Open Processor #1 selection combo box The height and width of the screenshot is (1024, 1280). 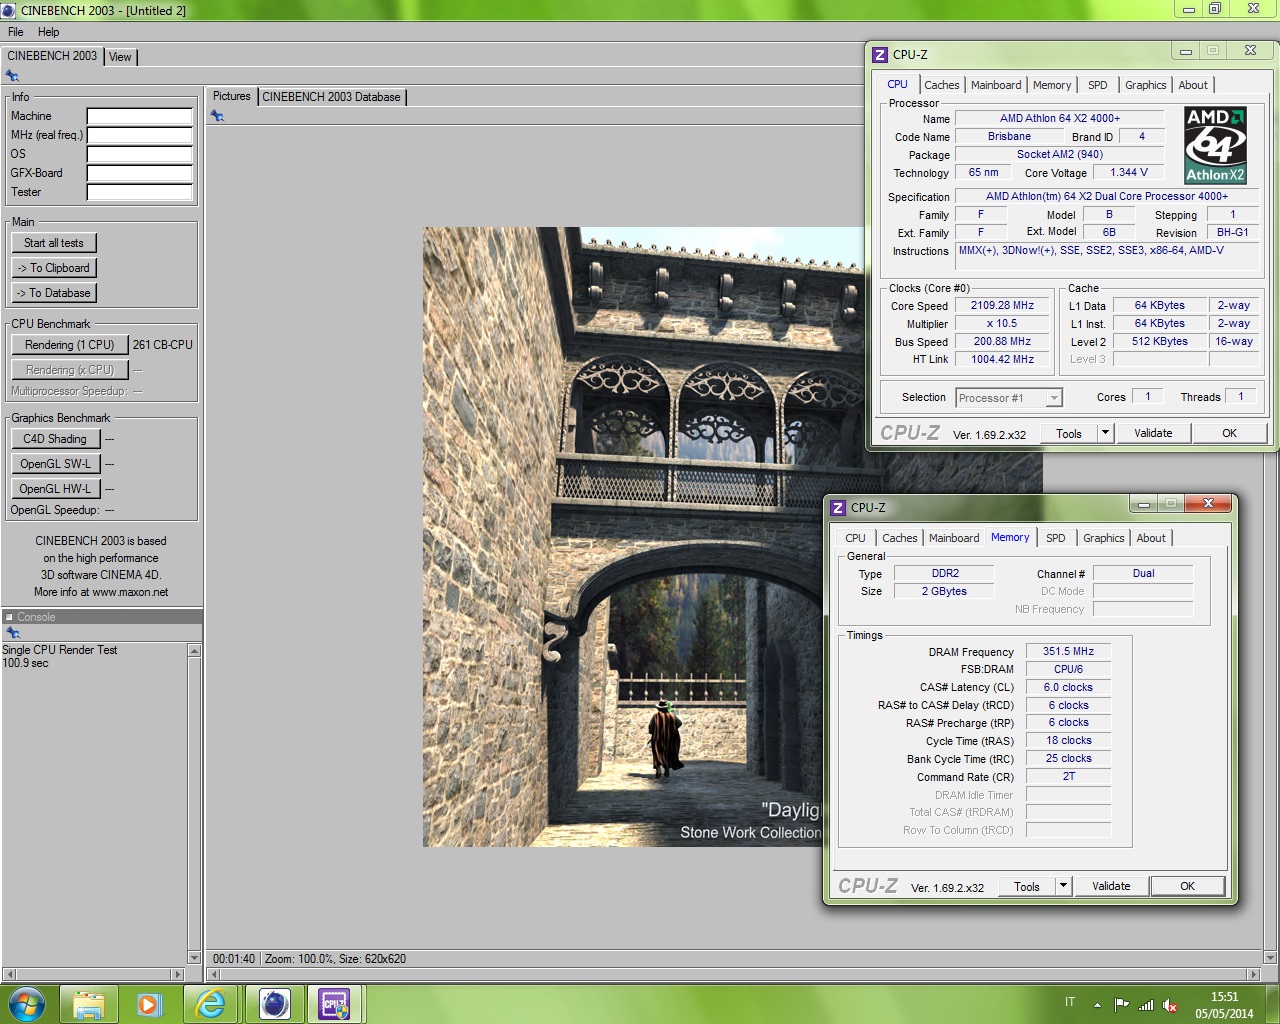[x=1008, y=398]
